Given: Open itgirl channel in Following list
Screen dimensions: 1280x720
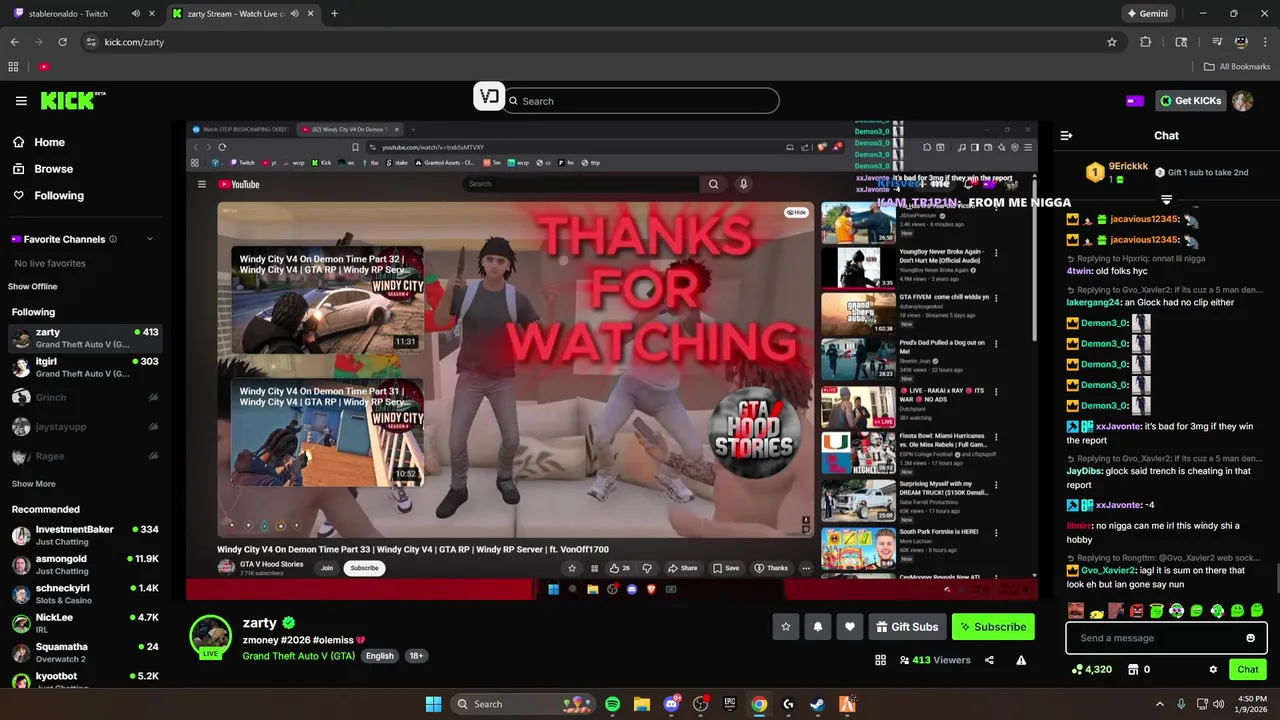Looking at the screenshot, I should coord(84,367).
